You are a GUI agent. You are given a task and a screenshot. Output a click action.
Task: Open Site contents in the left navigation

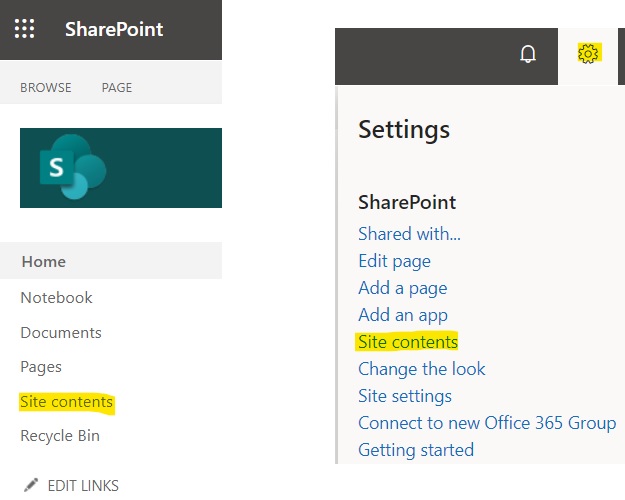[66, 402]
